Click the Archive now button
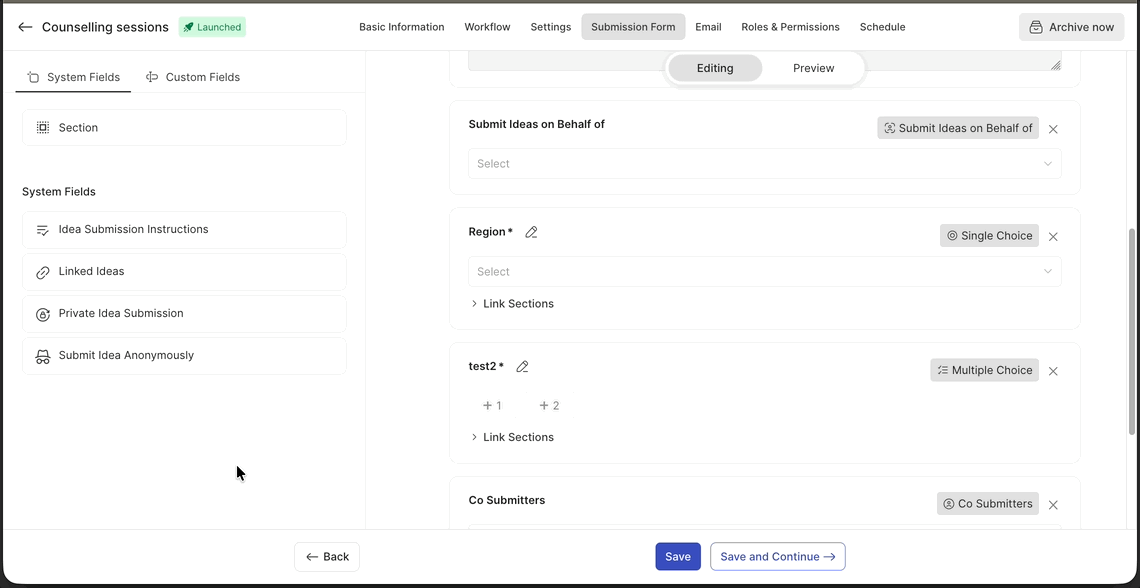Image resolution: width=1140 pixels, height=588 pixels. pos(1071,27)
